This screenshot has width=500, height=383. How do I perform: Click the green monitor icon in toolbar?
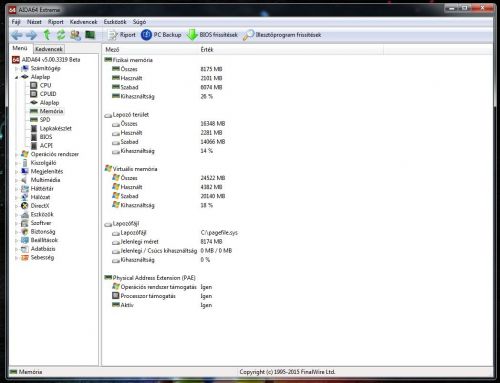pyautogui.click(x=90, y=34)
